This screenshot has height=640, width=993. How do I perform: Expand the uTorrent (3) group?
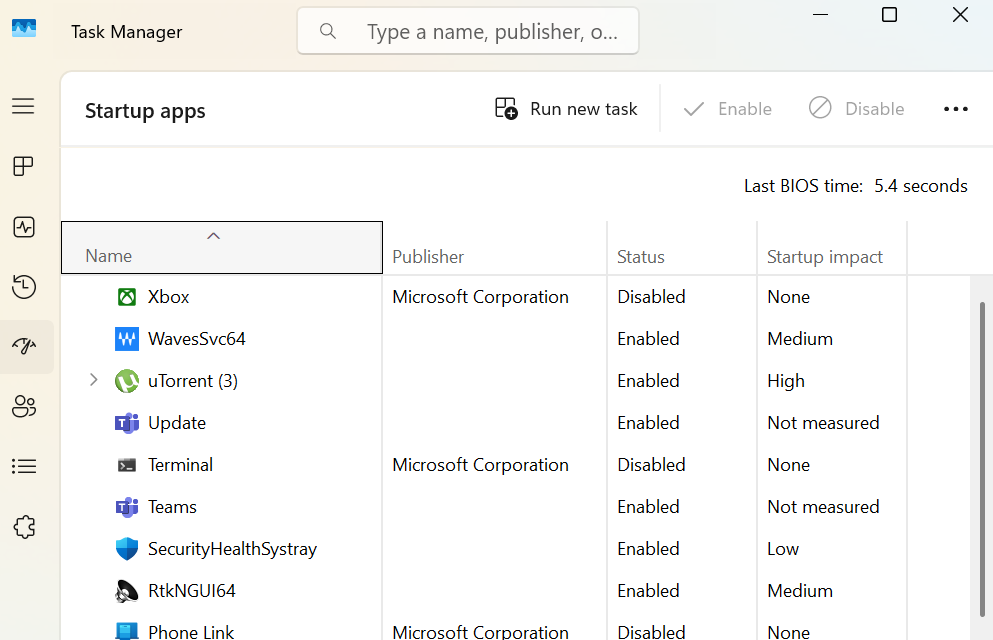tap(94, 380)
